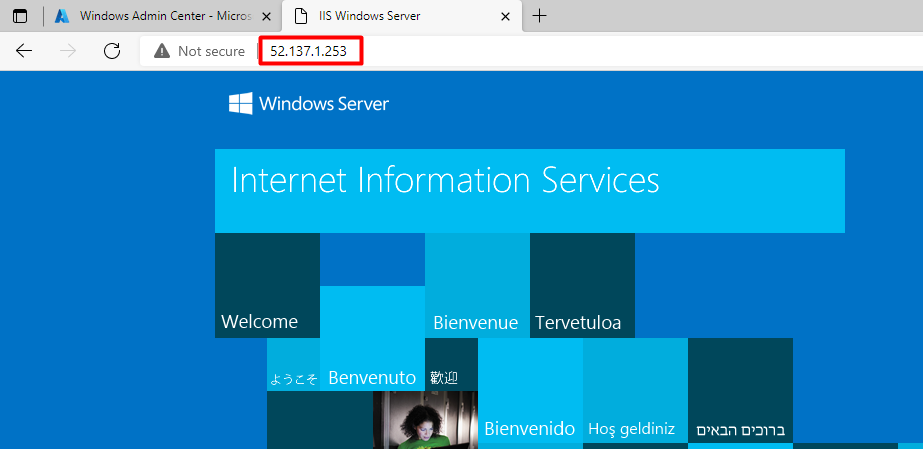Click the page icon on IIS tab
Screen dimensions: 923x449
click(301, 16)
